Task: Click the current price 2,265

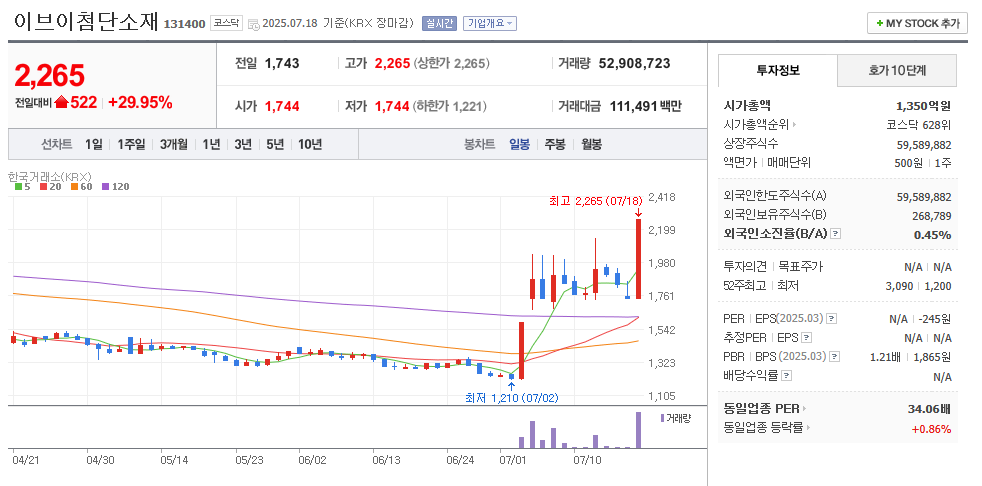Action: tap(49, 76)
